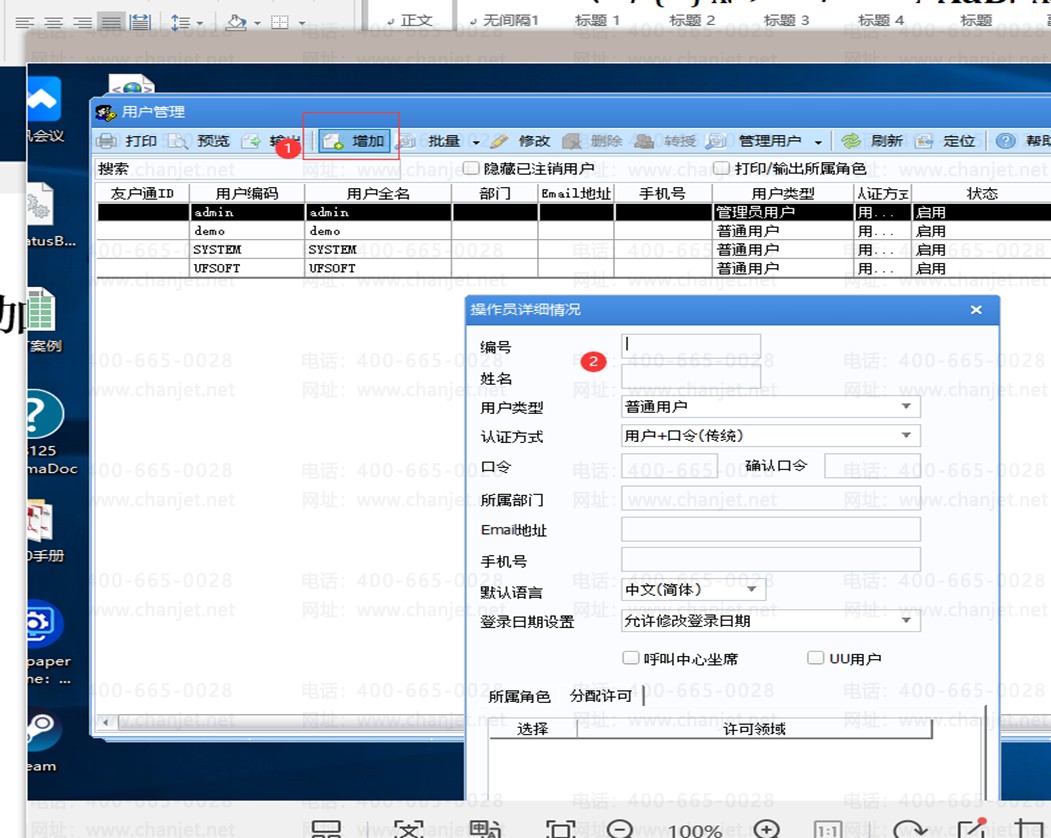The image size is (1051, 838).
Task: Click the rotate image icon in viewer bar
Action: [x=910, y=829]
